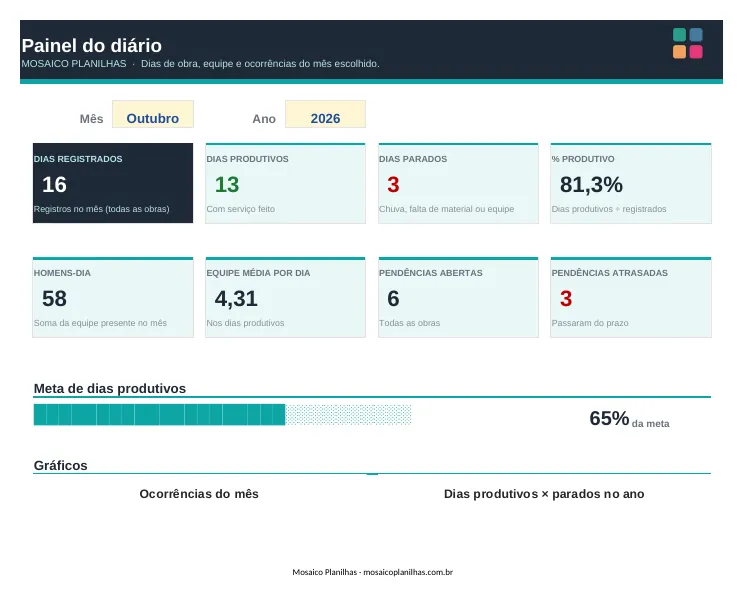Click the % Produtivo value 81,3%
The image size is (743, 597).
point(591,185)
